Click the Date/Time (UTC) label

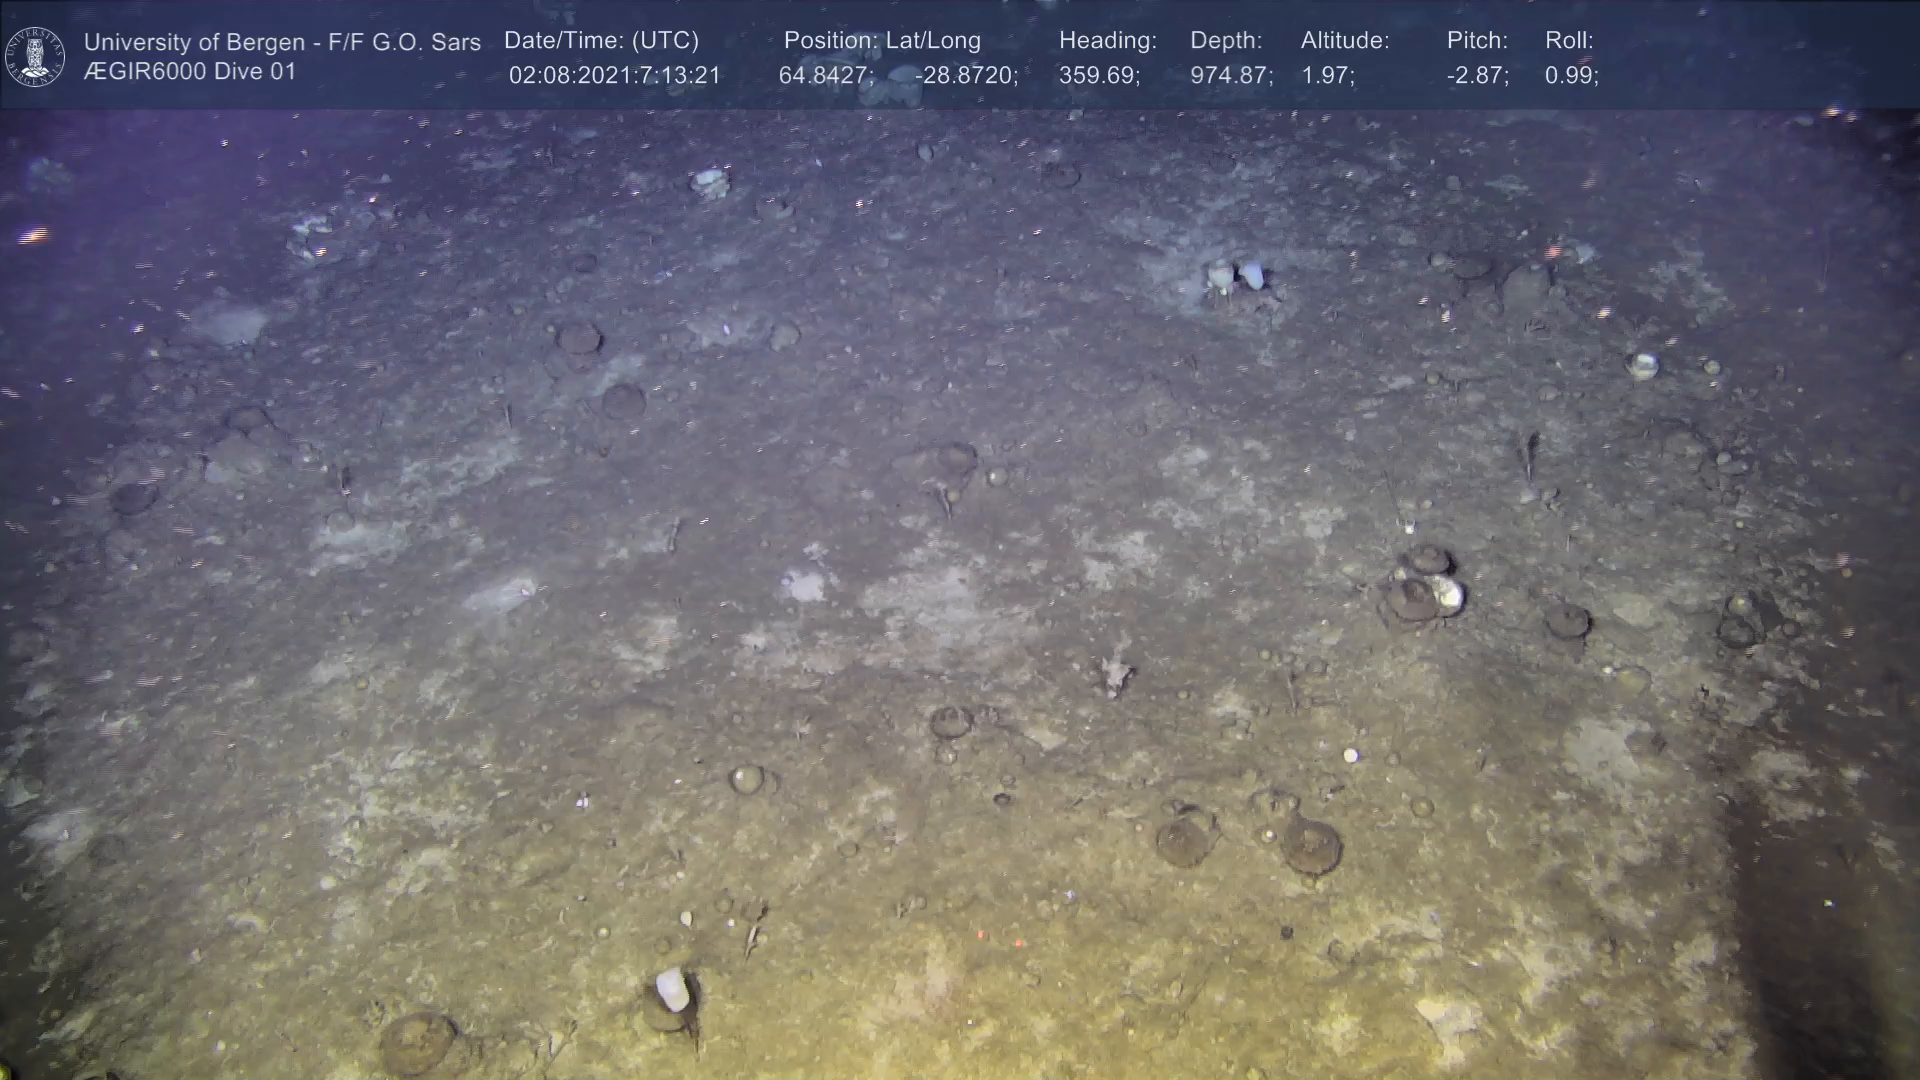(601, 41)
